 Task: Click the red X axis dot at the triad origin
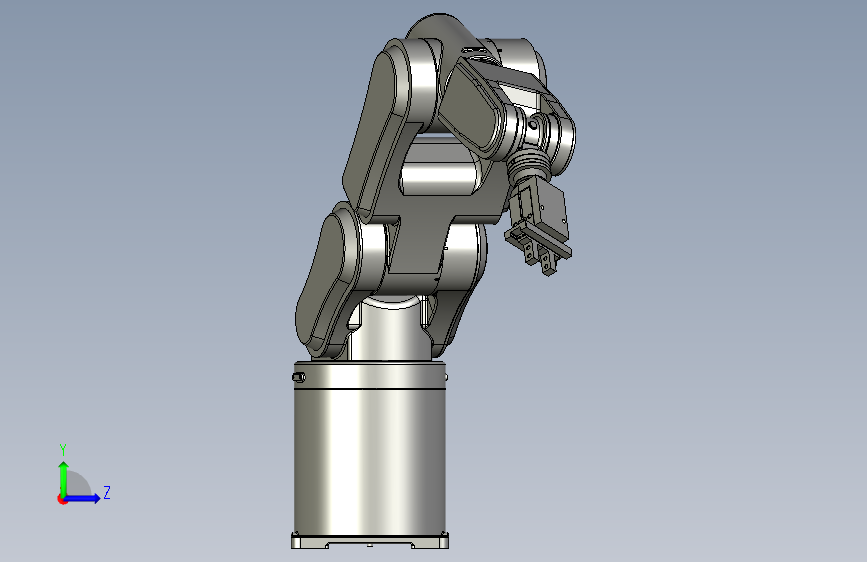[62, 500]
